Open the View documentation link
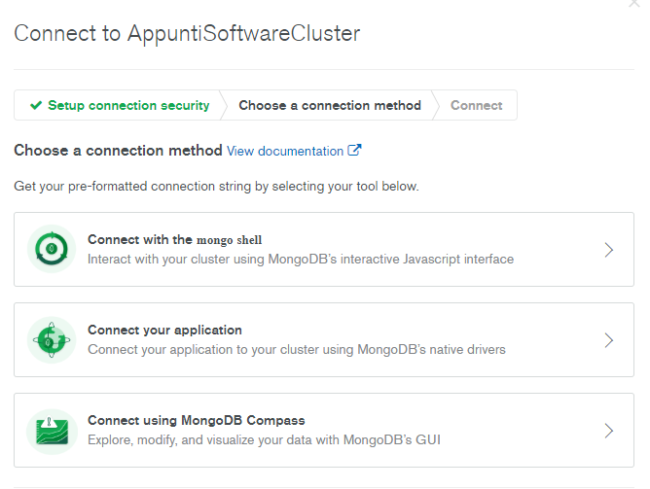 [x=285, y=151]
